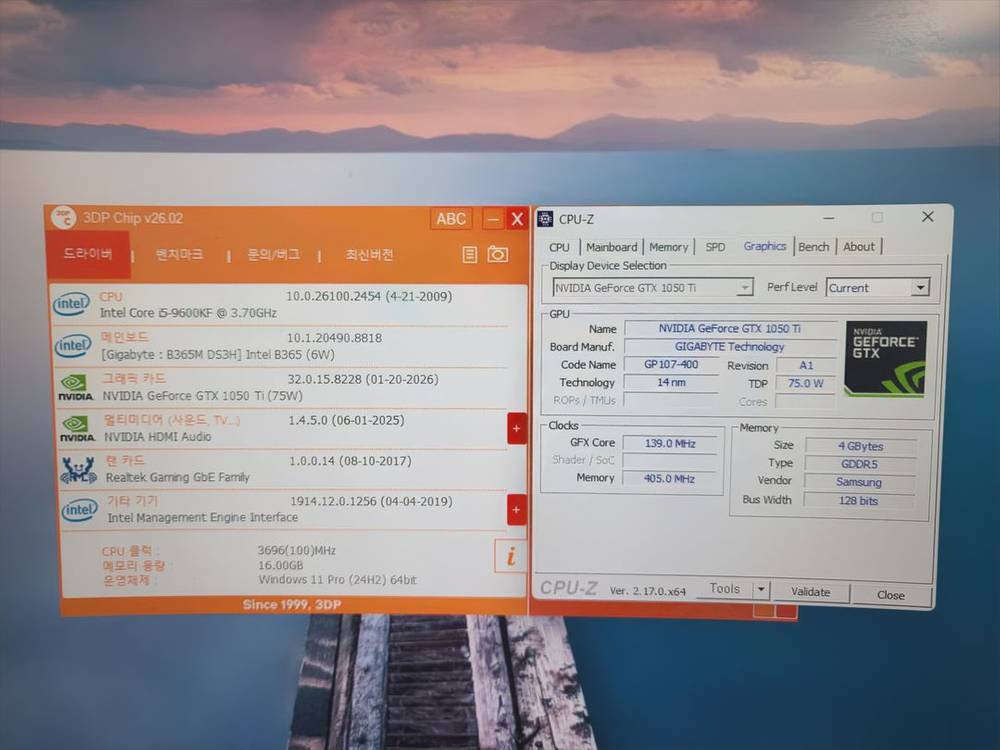
Task: Click the GeForce GTX logo image
Action: click(885, 359)
